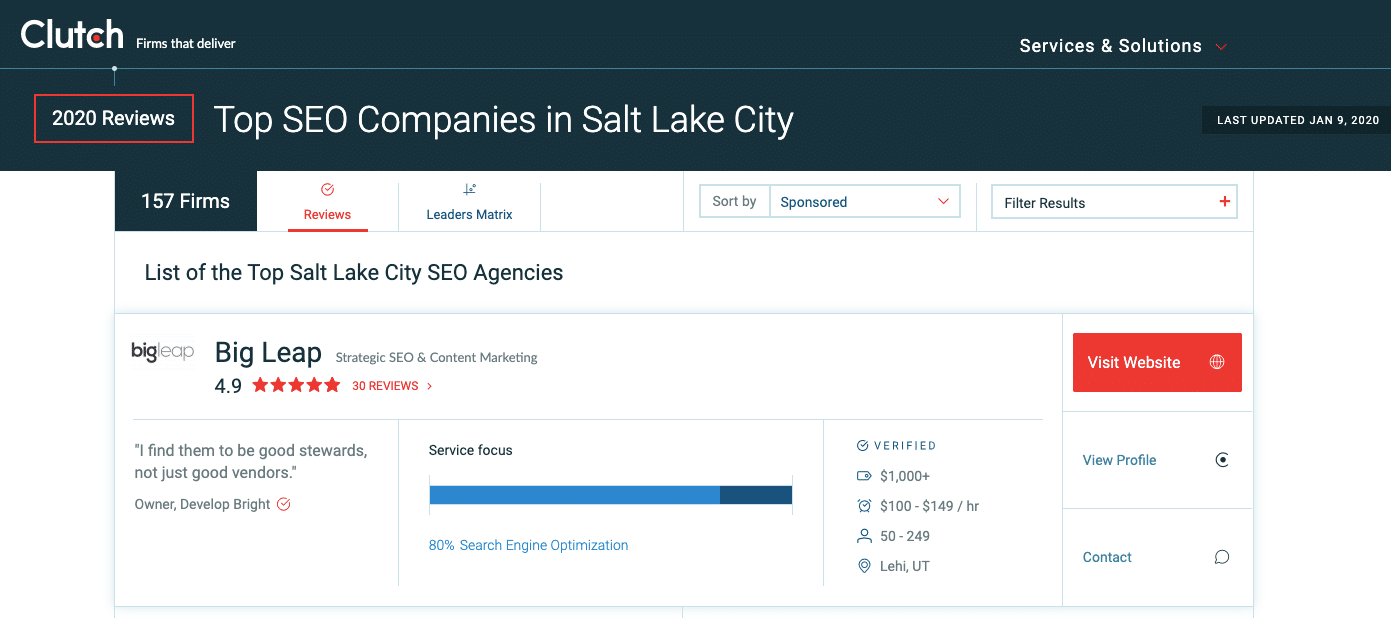Click the $1,000+ minimum project size
The image size is (1391, 618).
[x=905, y=476]
